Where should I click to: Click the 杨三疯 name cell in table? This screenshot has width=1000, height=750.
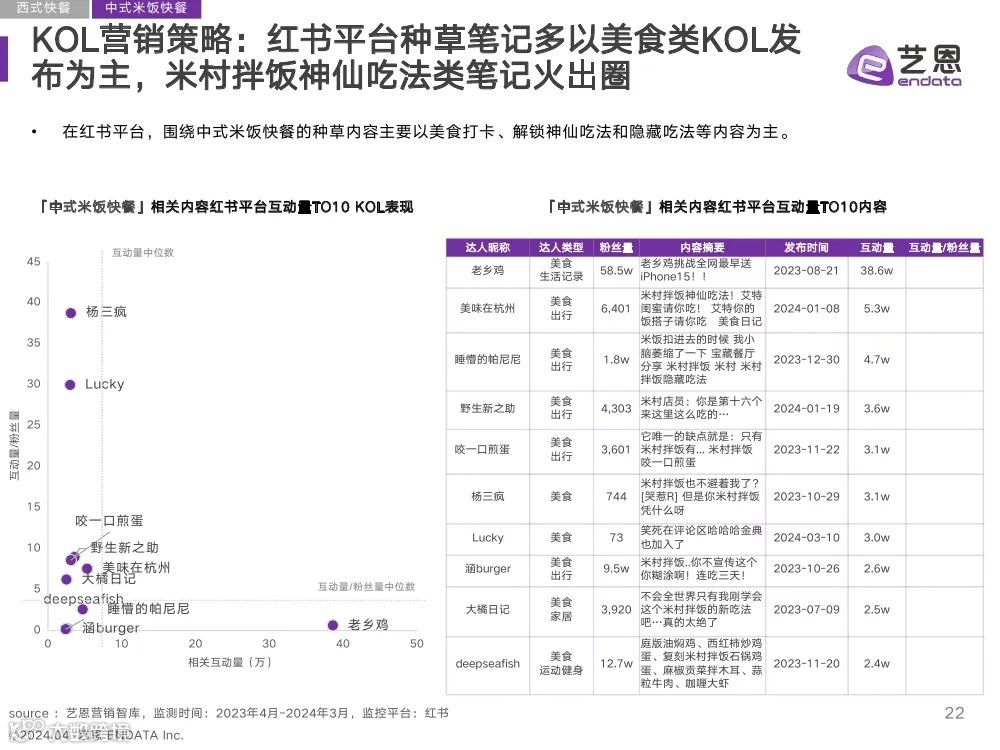pyautogui.click(x=487, y=497)
